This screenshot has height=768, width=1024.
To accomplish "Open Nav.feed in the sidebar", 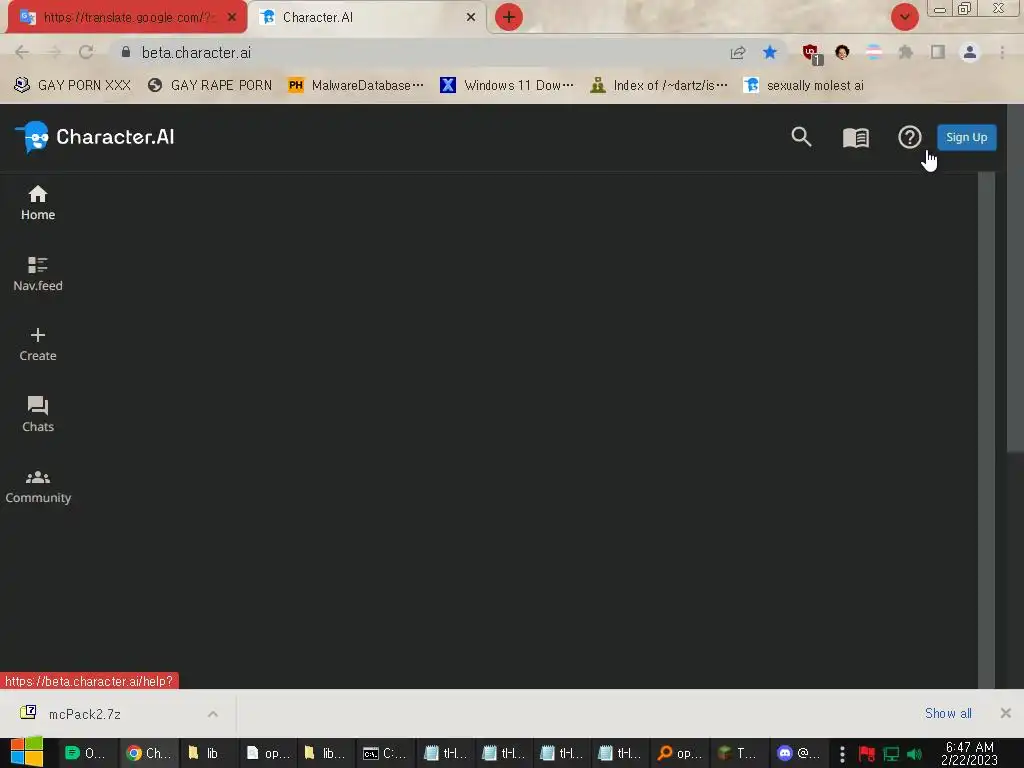I will [x=38, y=274].
